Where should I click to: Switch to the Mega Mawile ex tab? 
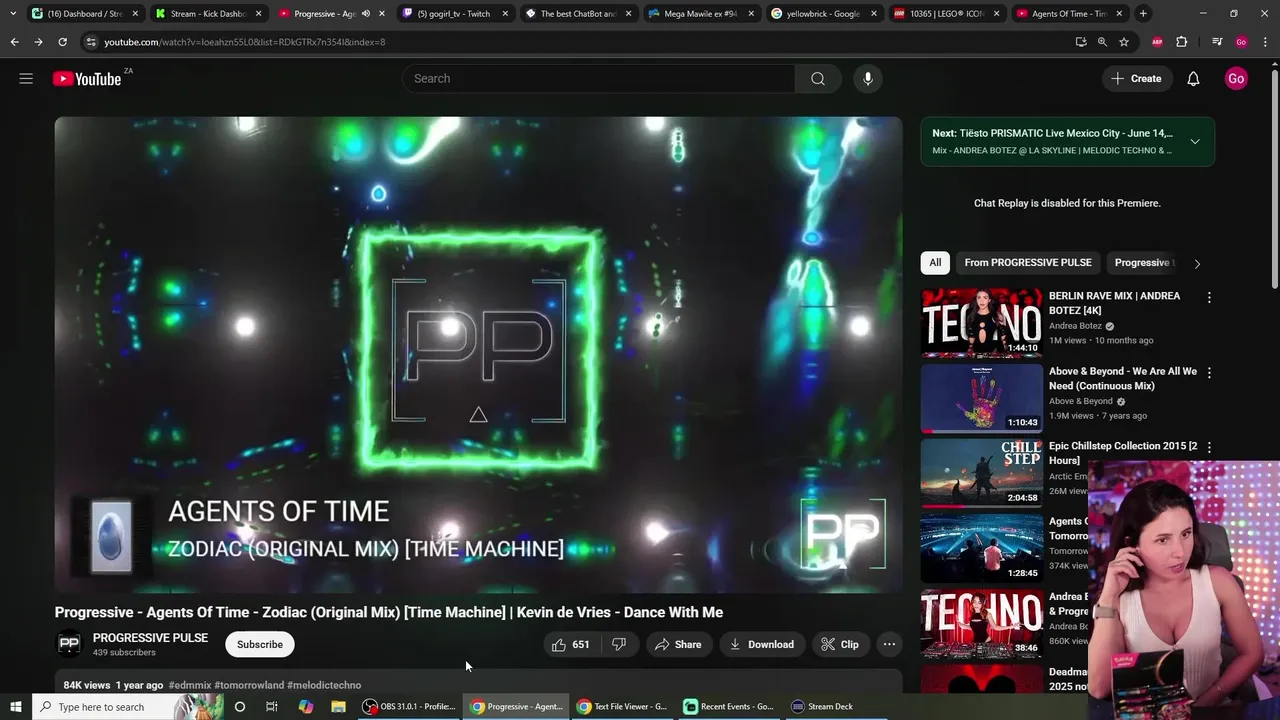pos(701,14)
